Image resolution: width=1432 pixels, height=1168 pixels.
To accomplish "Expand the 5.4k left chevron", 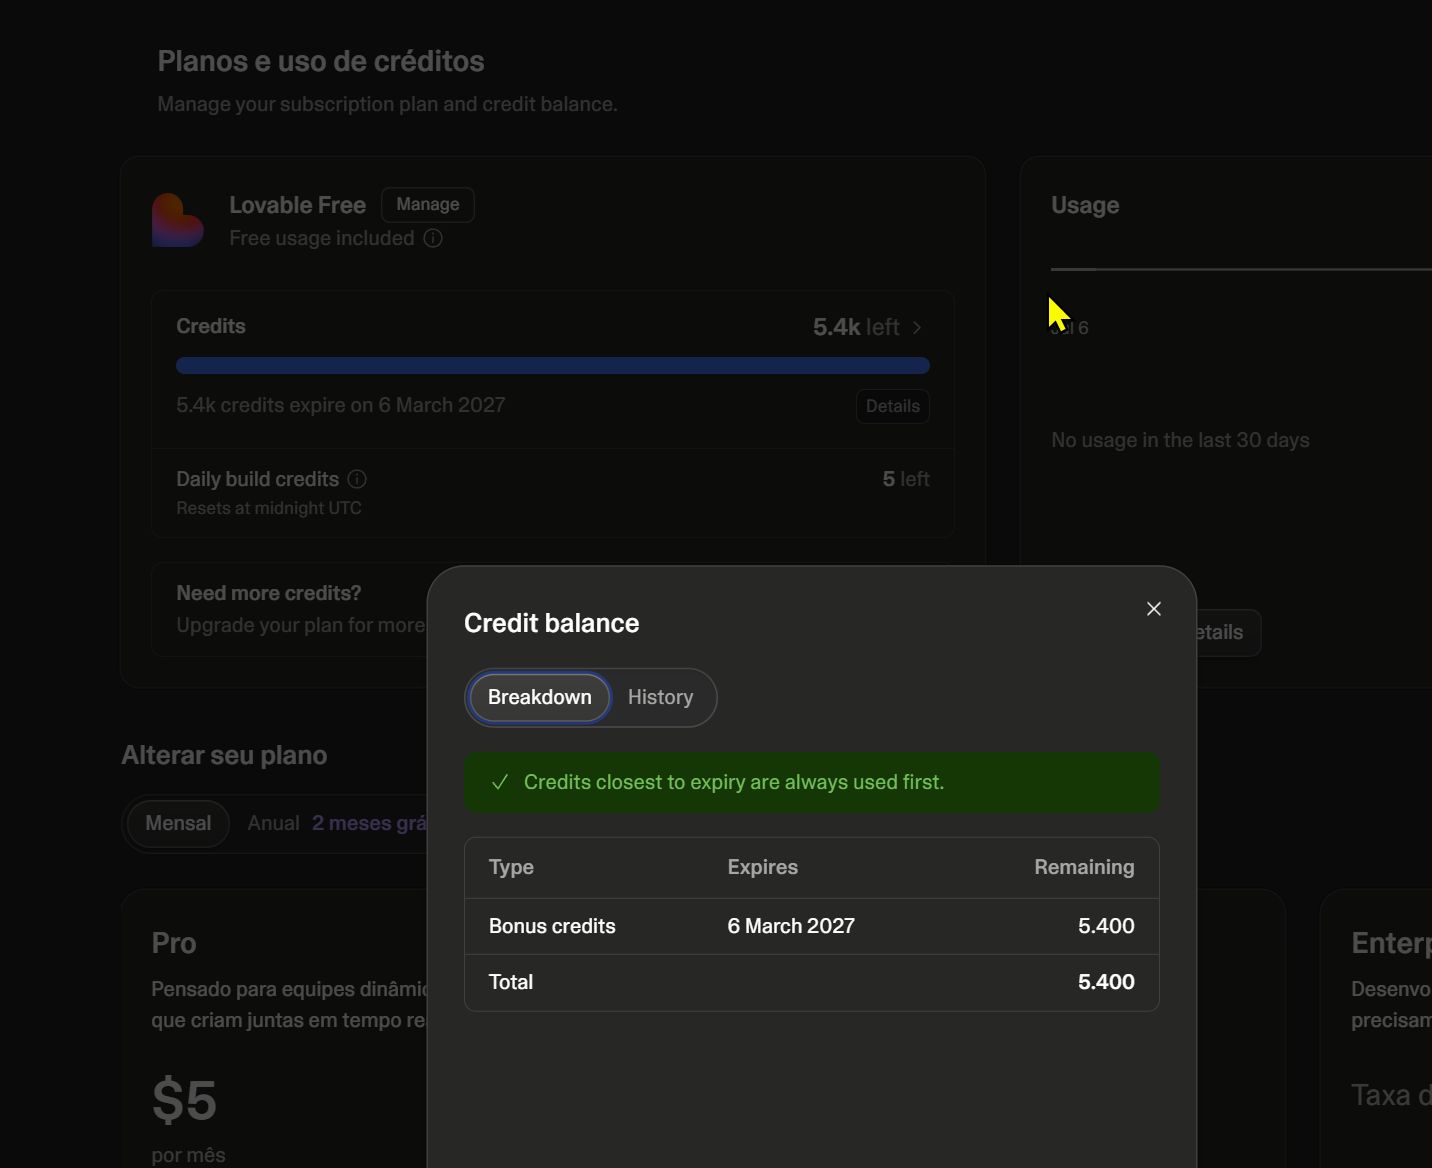I will (x=917, y=327).
